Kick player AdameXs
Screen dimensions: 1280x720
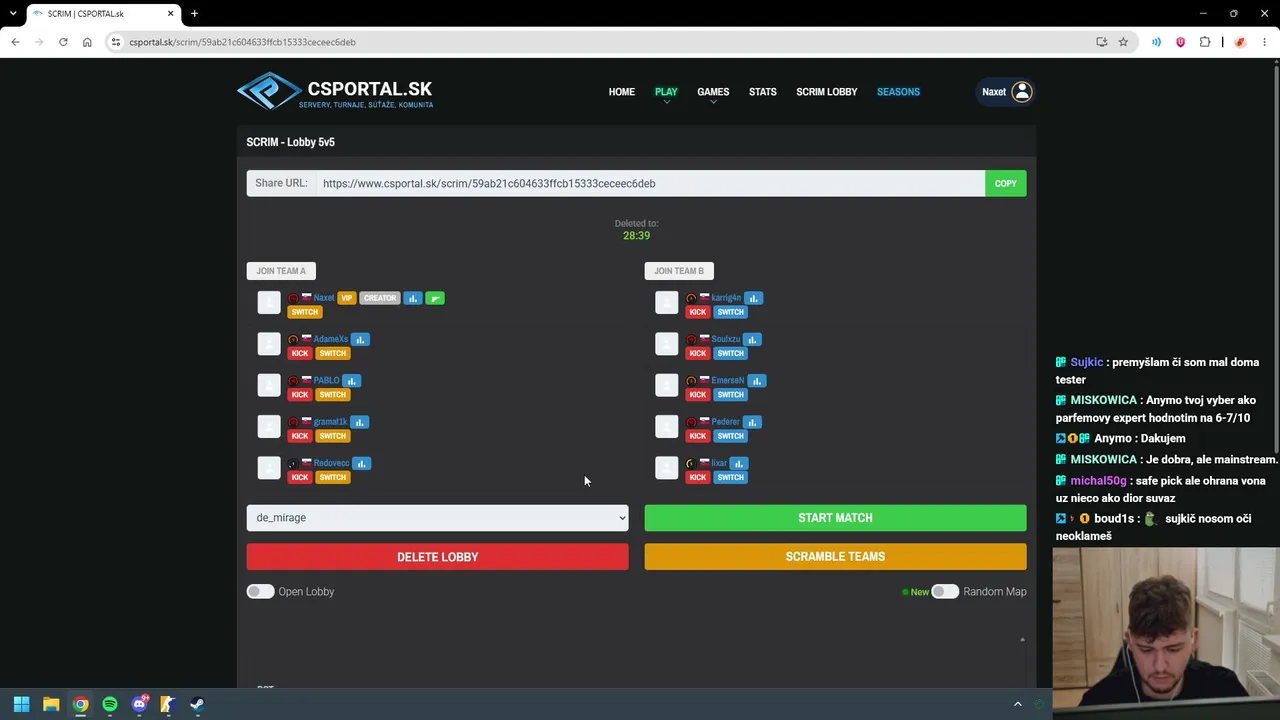(x=300, y=354)
